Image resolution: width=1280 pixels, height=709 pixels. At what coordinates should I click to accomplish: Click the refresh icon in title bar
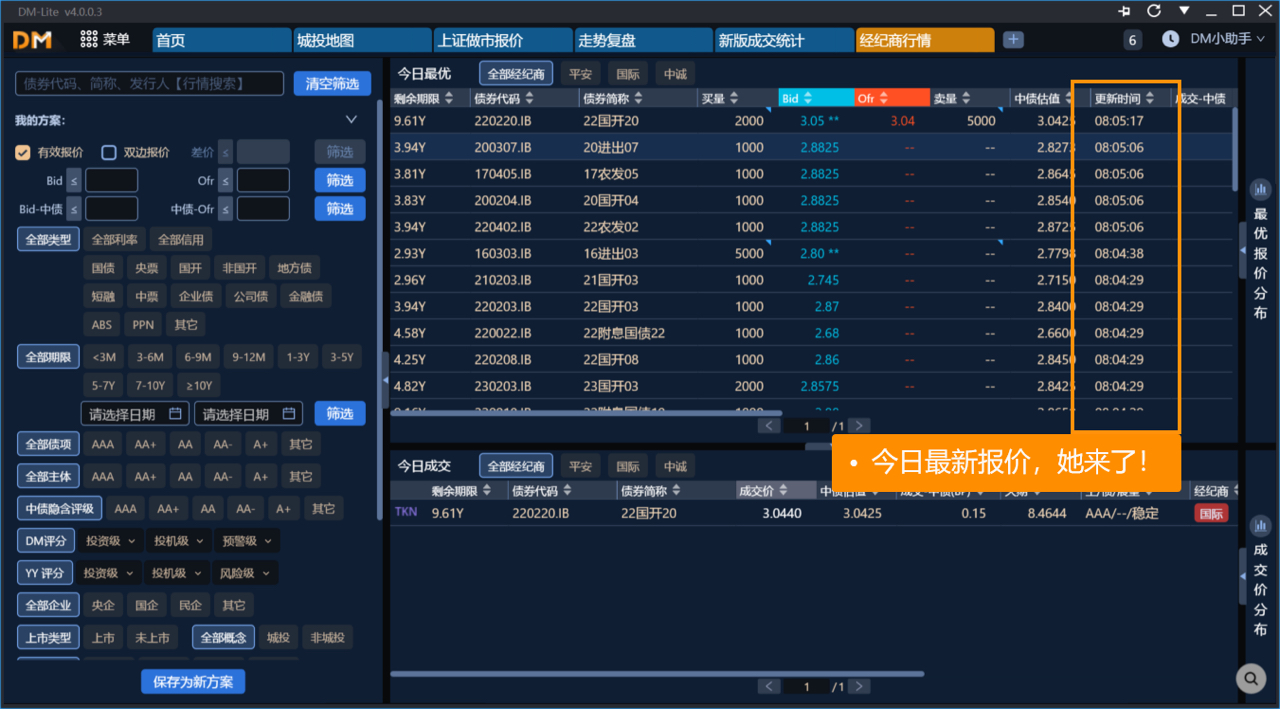click(x=1154, y=10)
